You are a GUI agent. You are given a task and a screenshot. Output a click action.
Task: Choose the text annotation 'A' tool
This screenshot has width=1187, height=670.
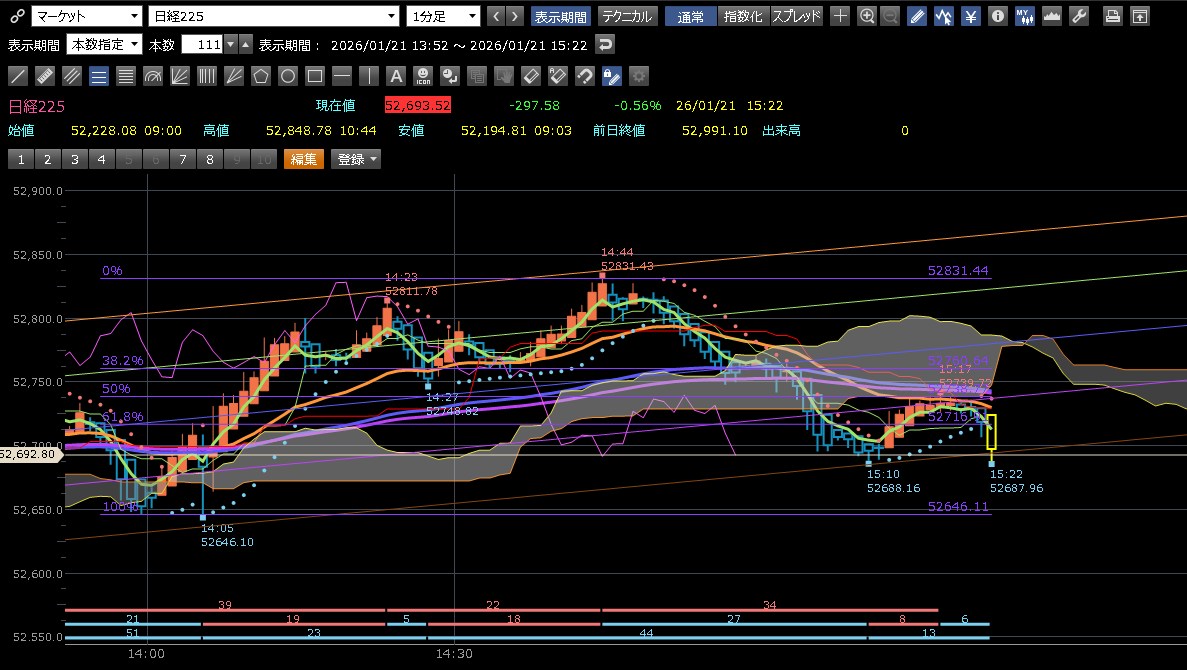[396, 76]
